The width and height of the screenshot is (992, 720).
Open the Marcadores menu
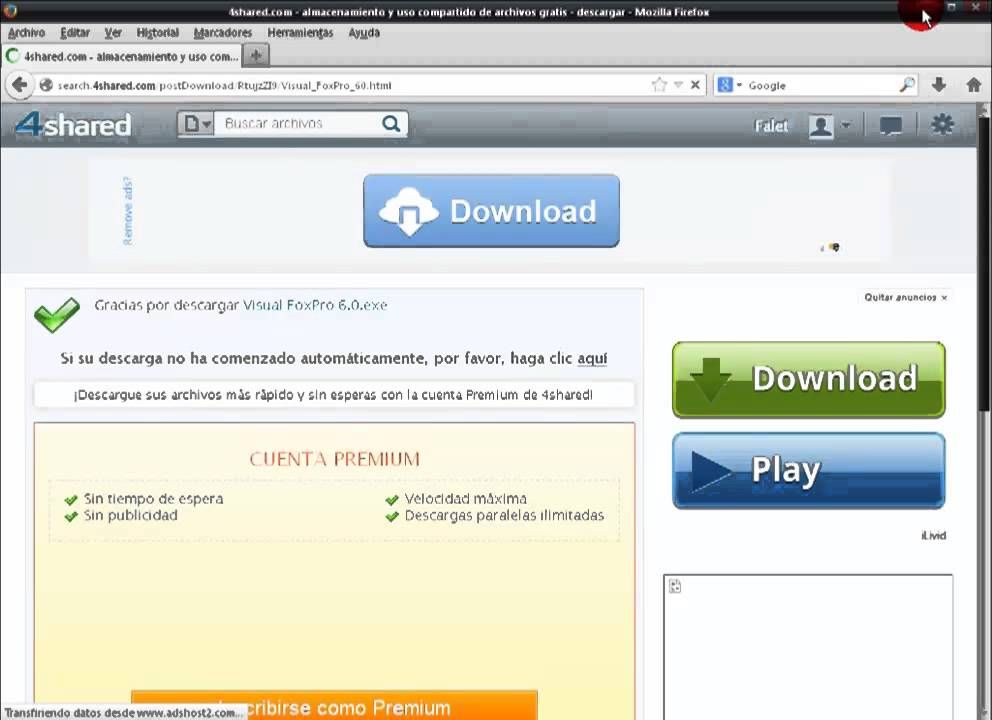point(223,32)
